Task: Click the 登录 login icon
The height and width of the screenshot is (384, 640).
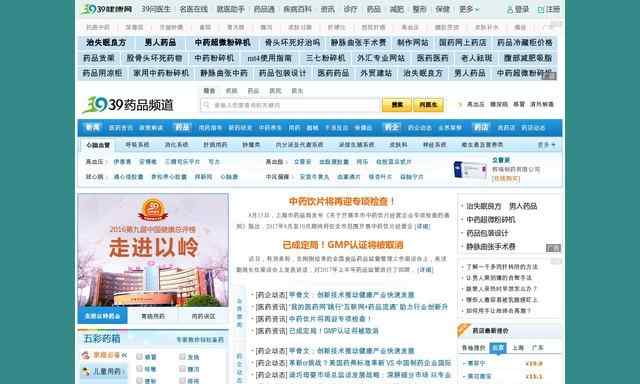Action: [x=510, y=9]
